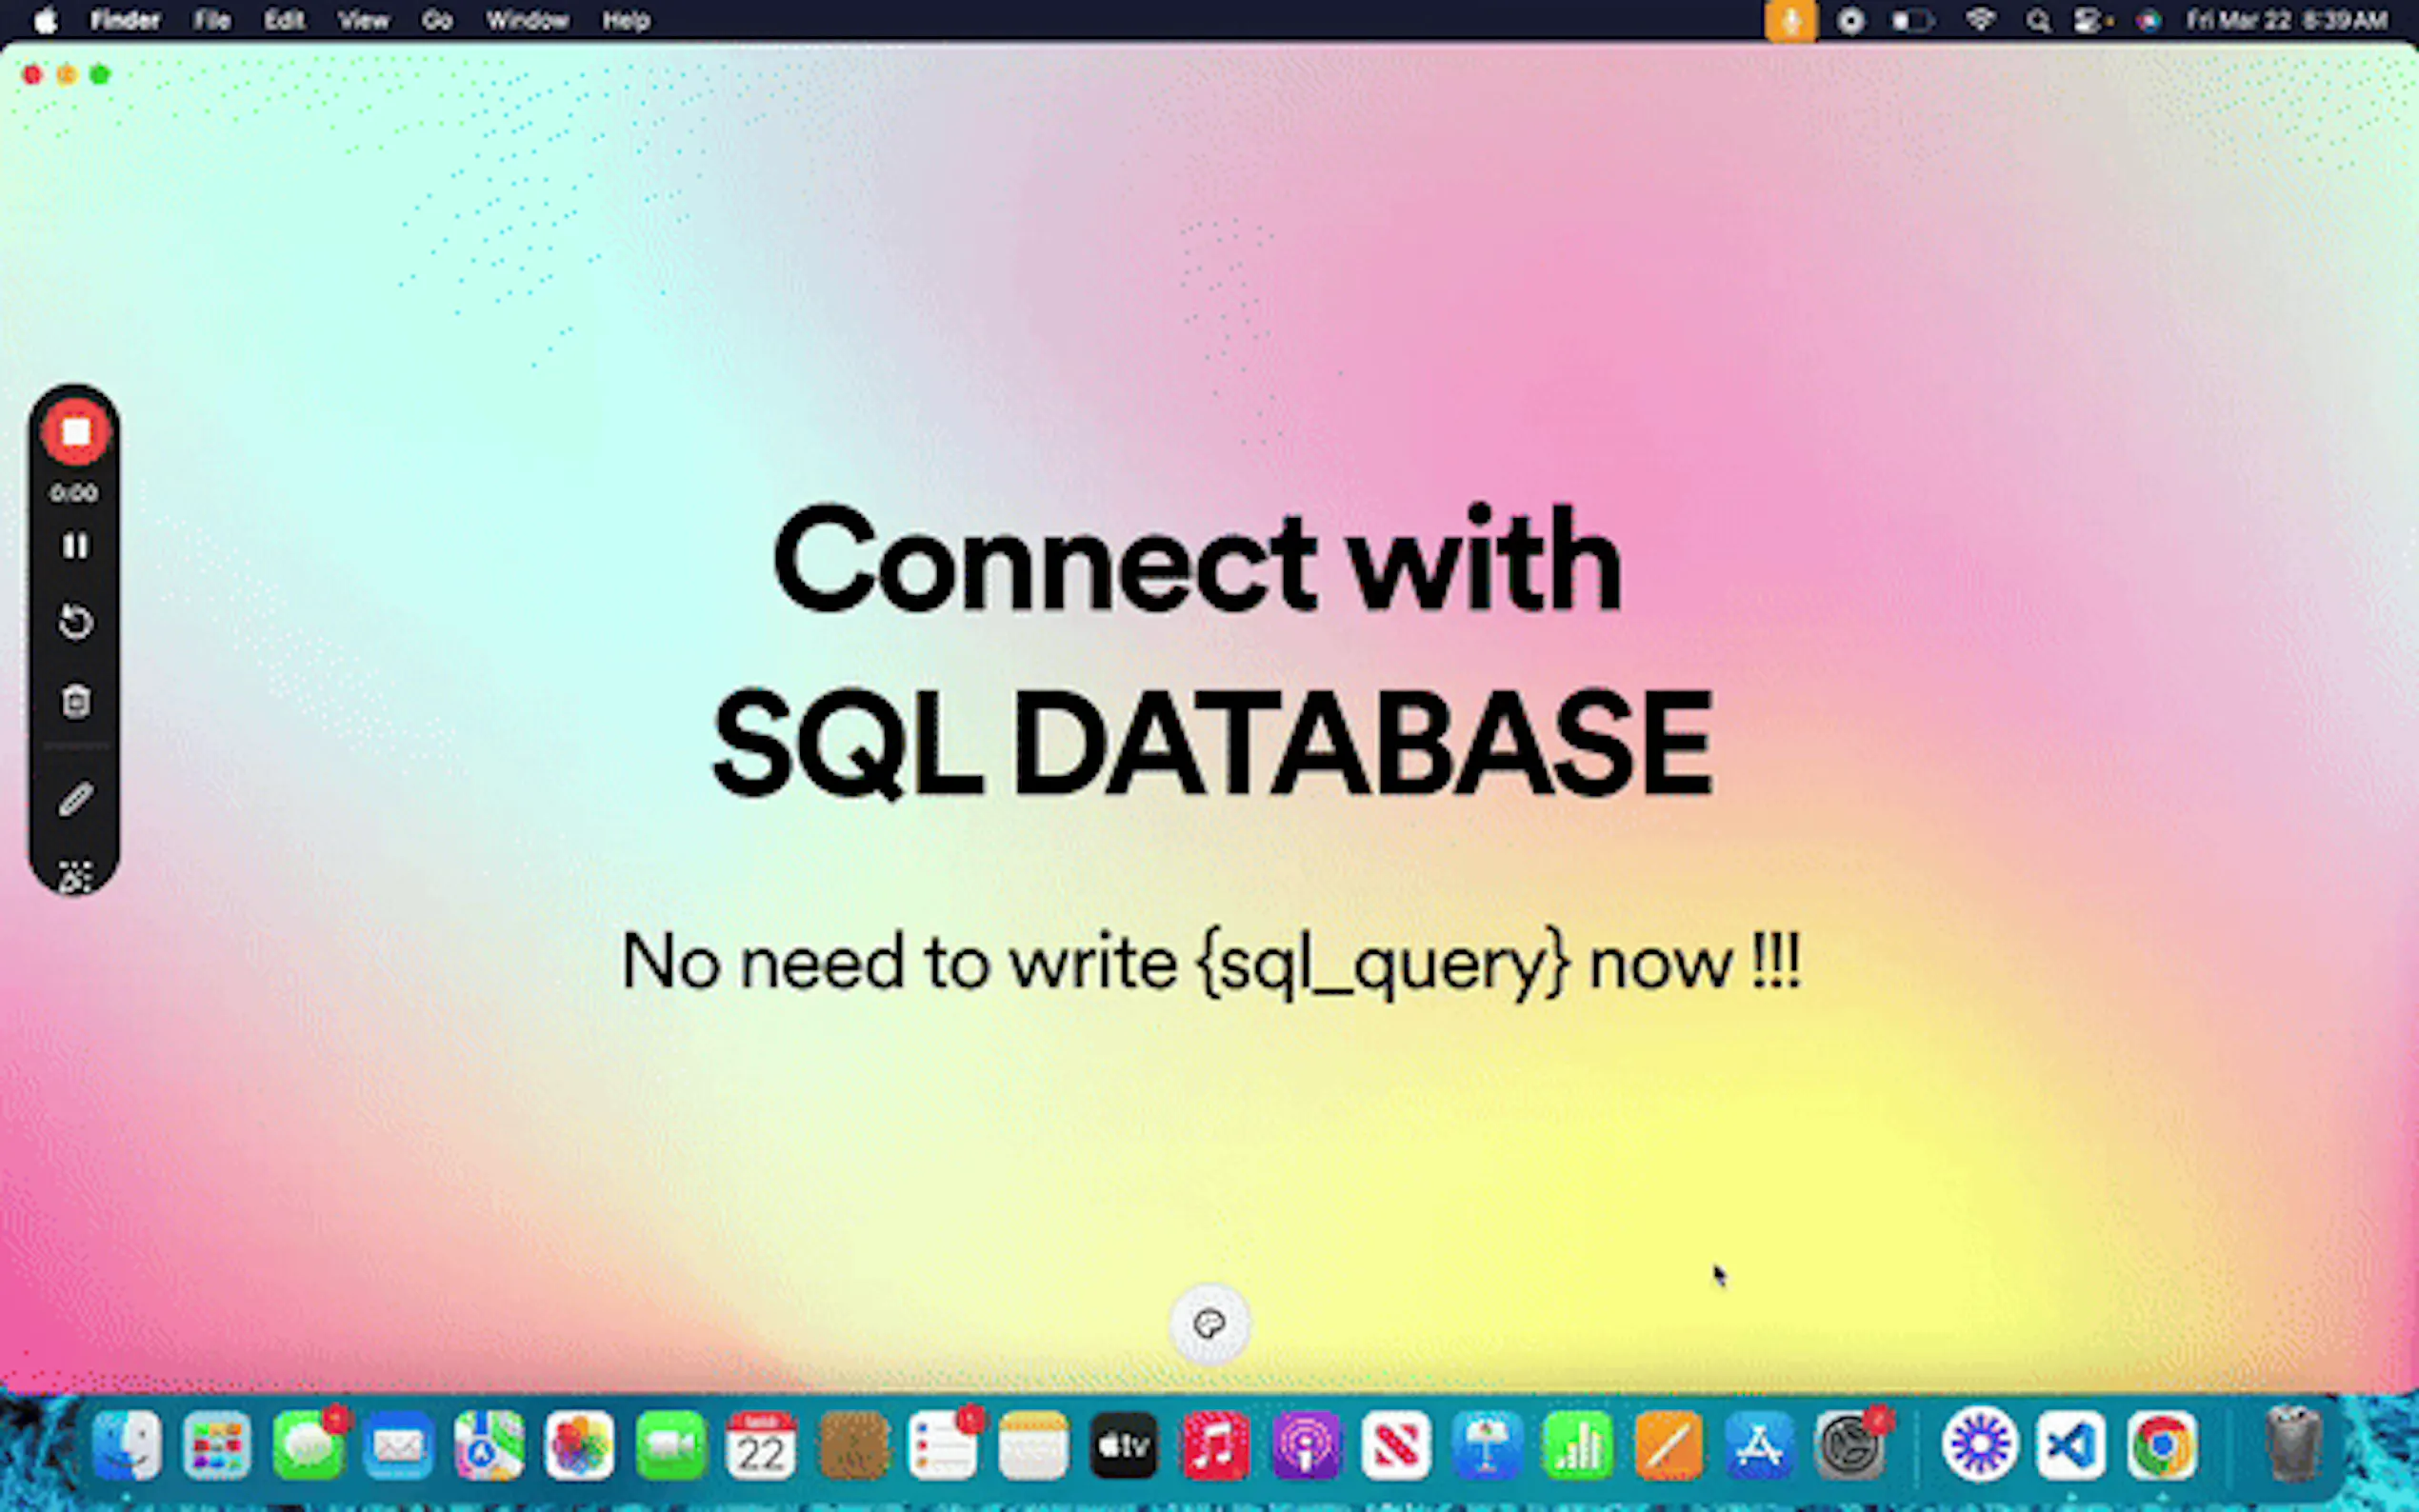Open the palette theme button

(x=1209, y=1324)
